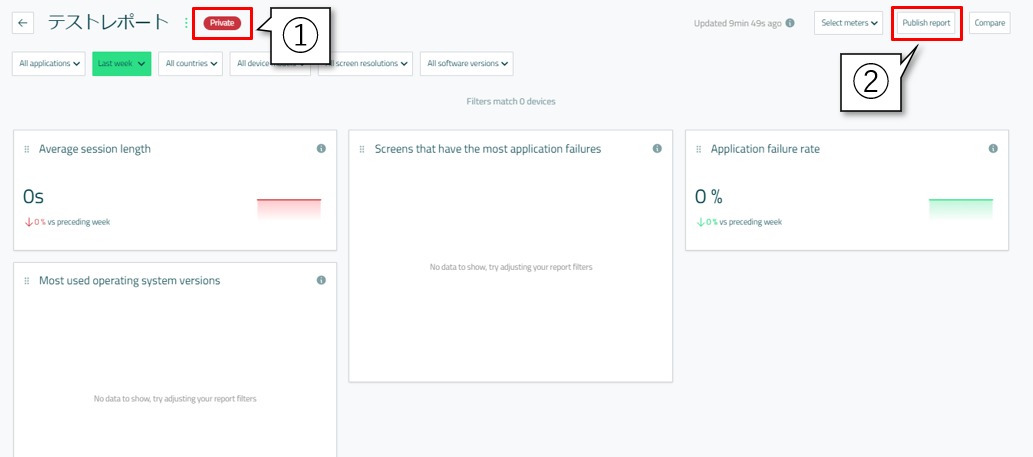1033x457 pixels.
Task: Click info icon next to Updated timestamp
Action: click(x=790, y=23)
